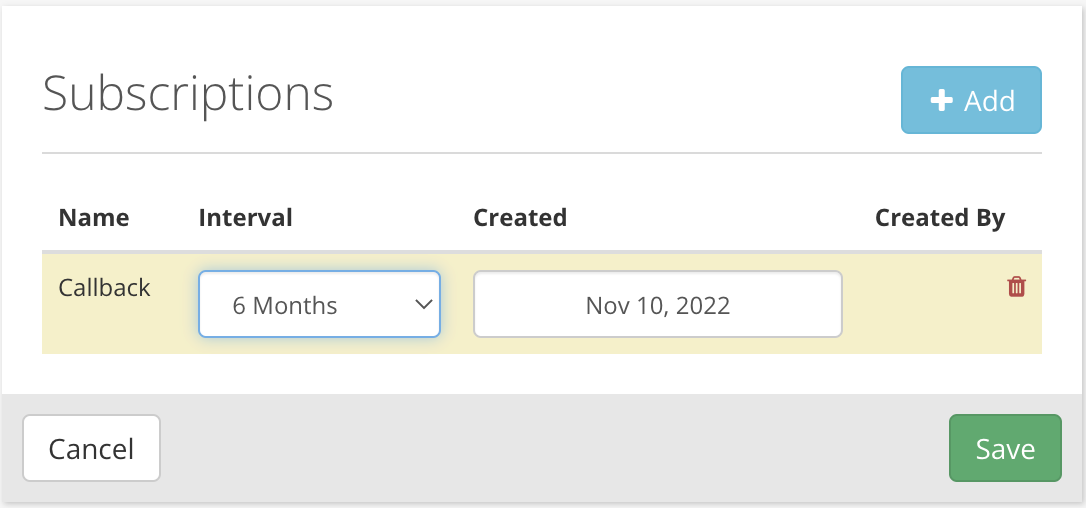Image resolution: width=1086 pixels, height=508 pixels.
Task: Add a new subscription
Action: [x=971, y=100]
